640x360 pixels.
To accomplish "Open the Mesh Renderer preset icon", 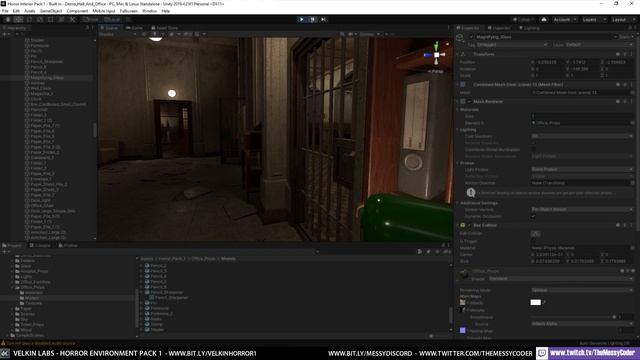I will [x=625, y=101].
